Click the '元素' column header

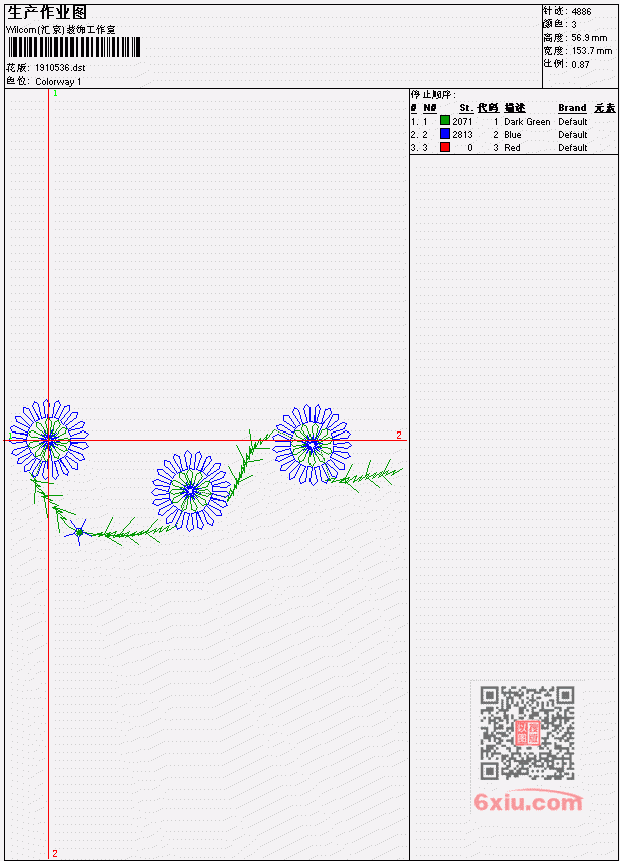pyautogui.click(x=605, y=108)
